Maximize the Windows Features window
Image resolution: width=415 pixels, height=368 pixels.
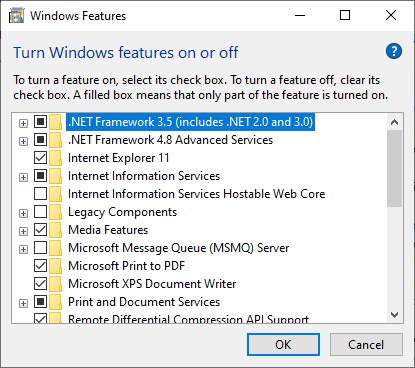point(345,15)
